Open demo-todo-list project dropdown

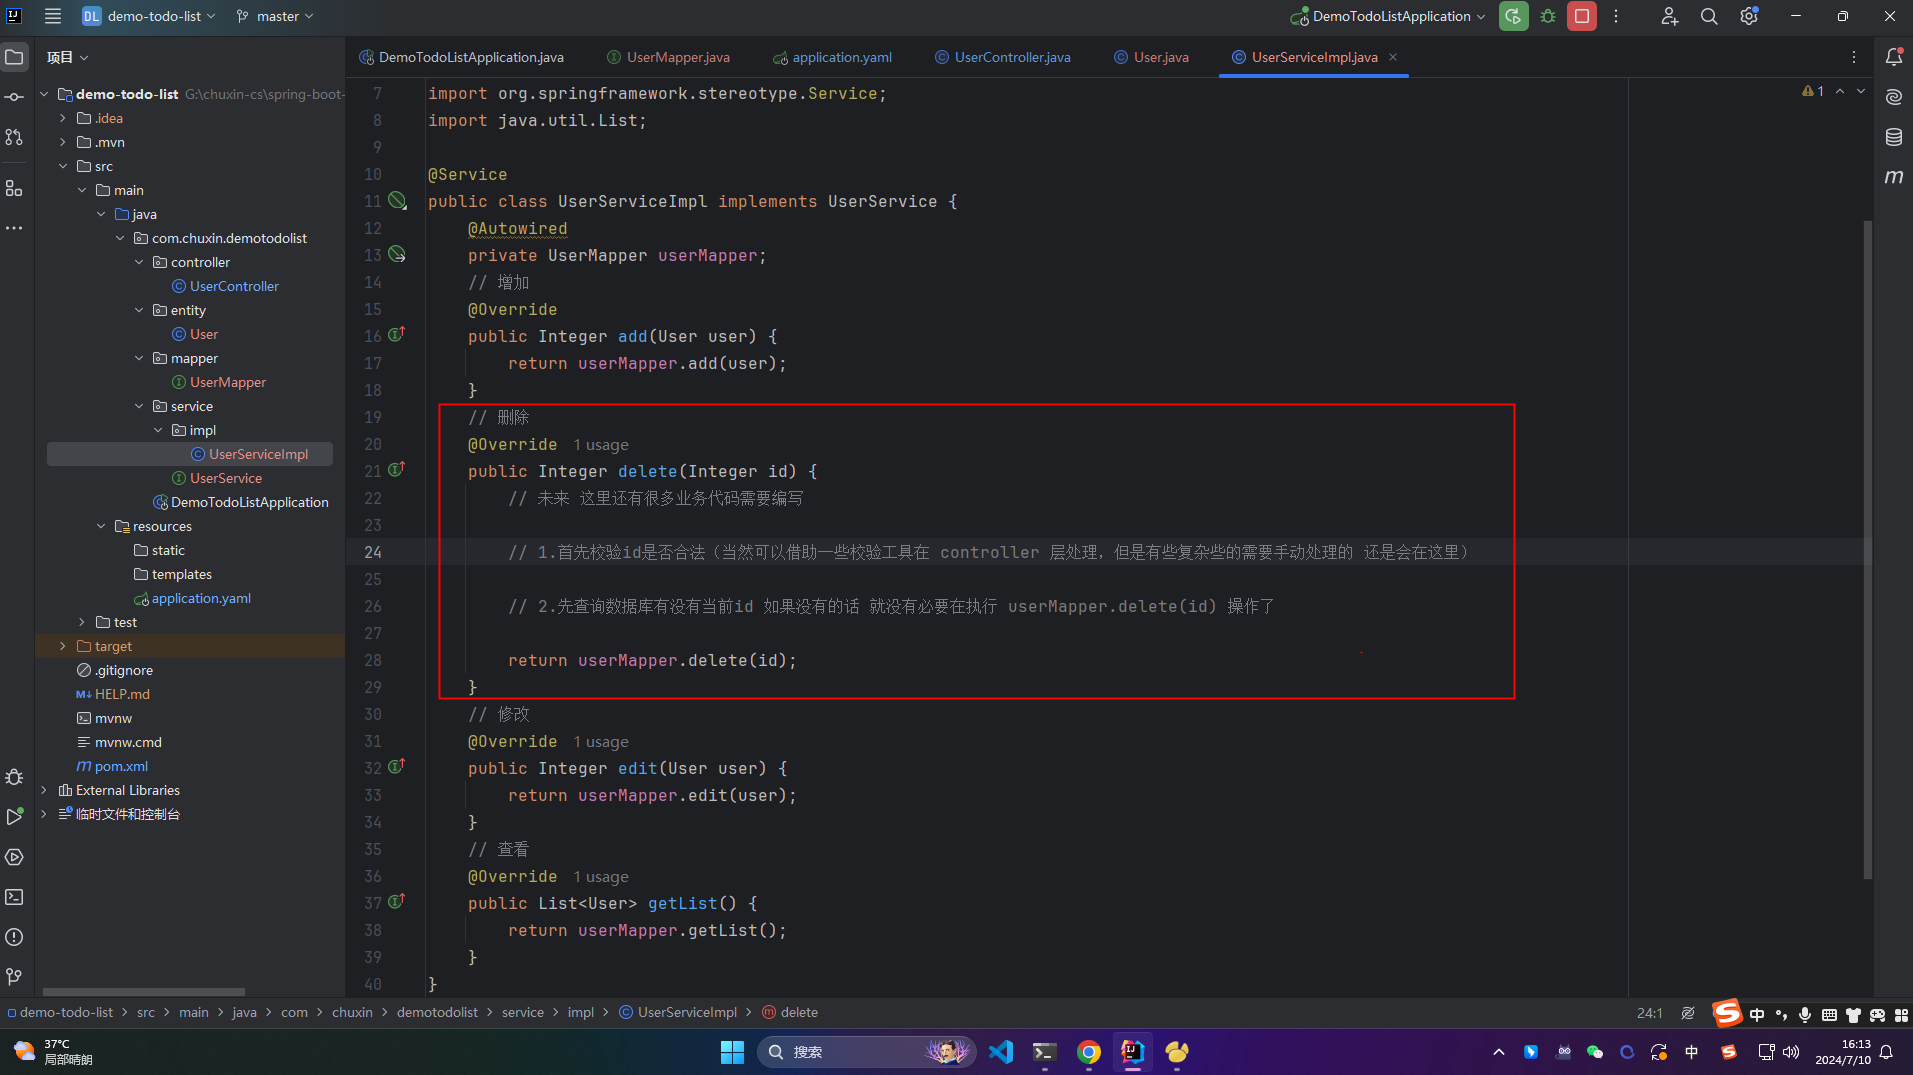(x=149, y=16)
